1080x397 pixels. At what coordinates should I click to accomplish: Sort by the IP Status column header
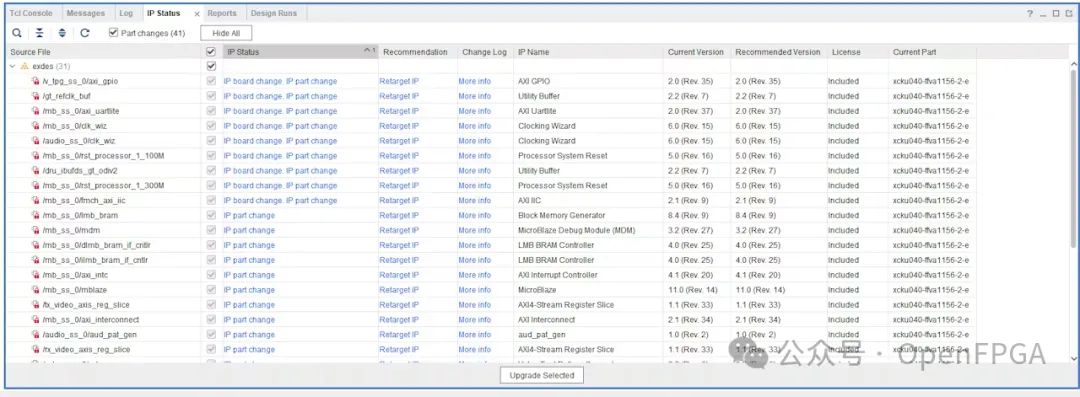pyautogui.click(x=300, y=52)
